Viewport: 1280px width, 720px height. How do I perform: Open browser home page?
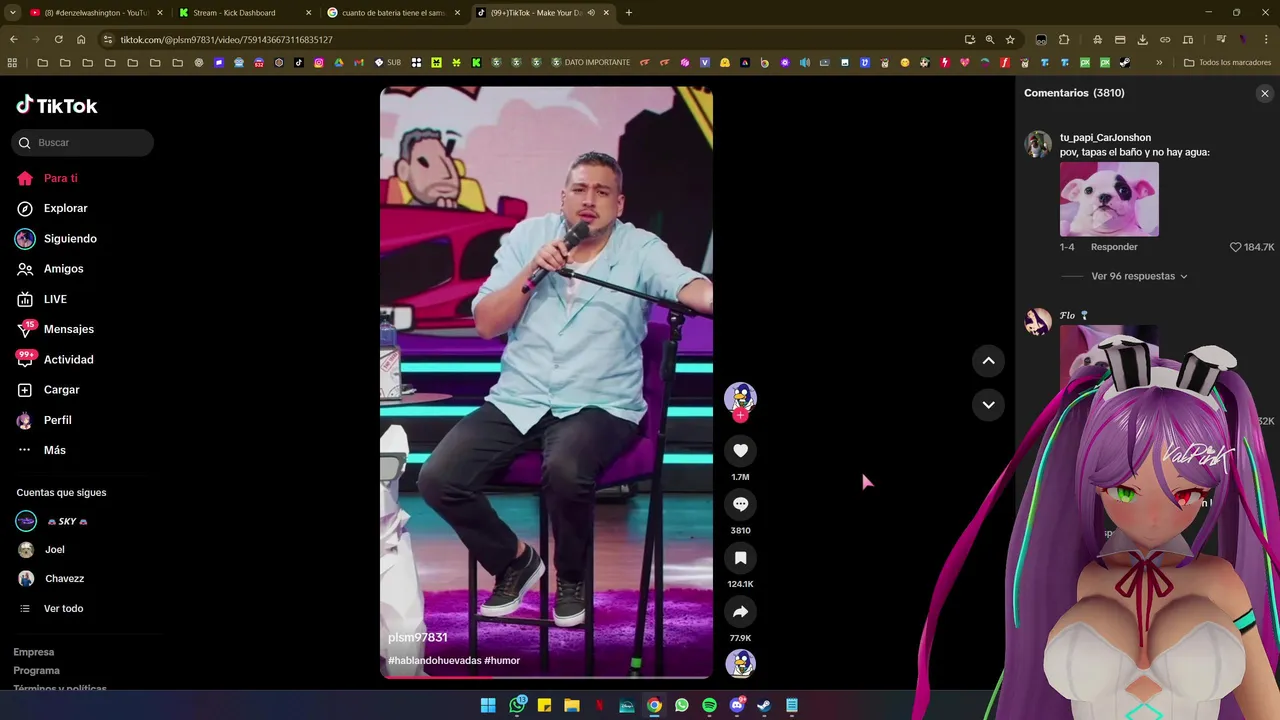(81, 40)
